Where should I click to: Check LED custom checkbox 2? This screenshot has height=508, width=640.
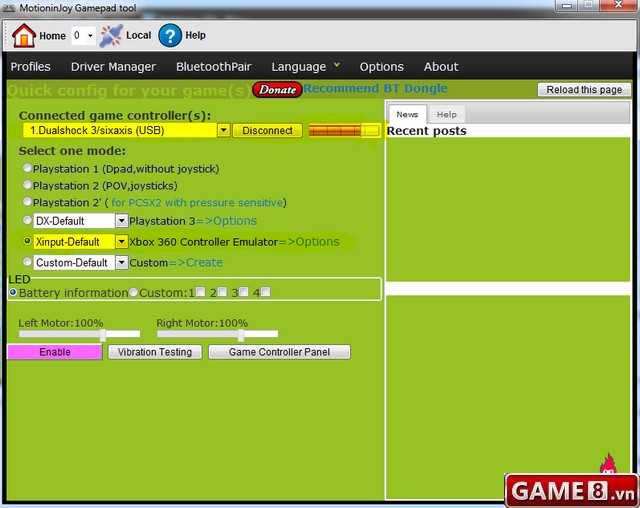click(222, 292)
